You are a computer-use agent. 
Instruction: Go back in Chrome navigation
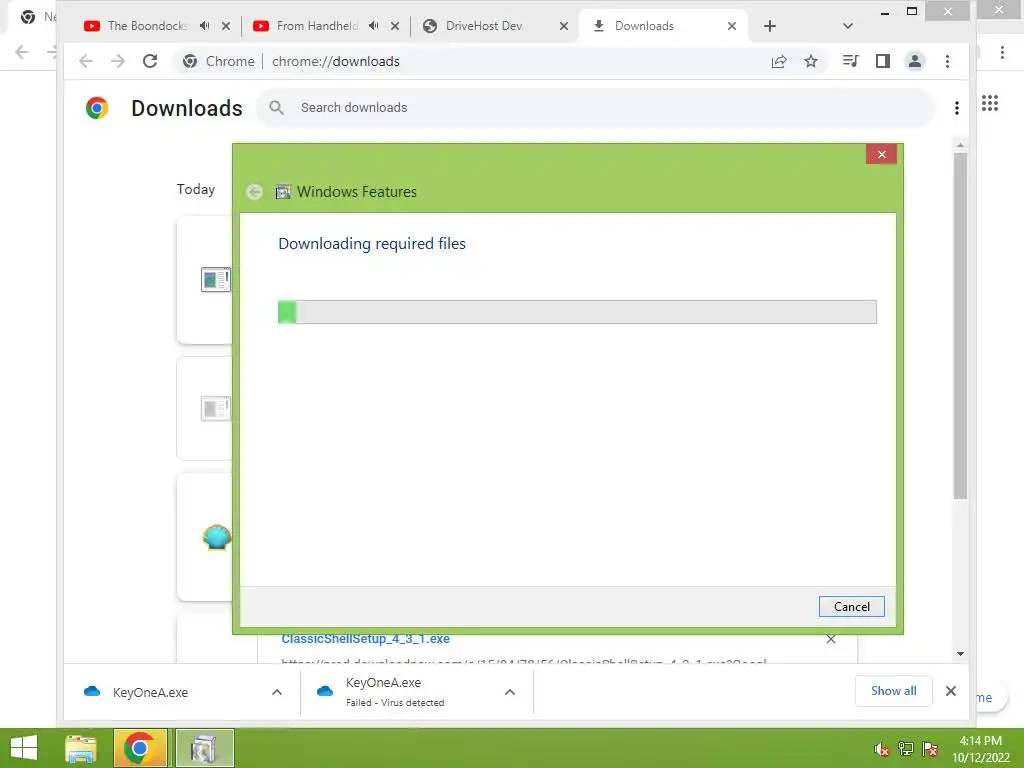tap(86, 61)
